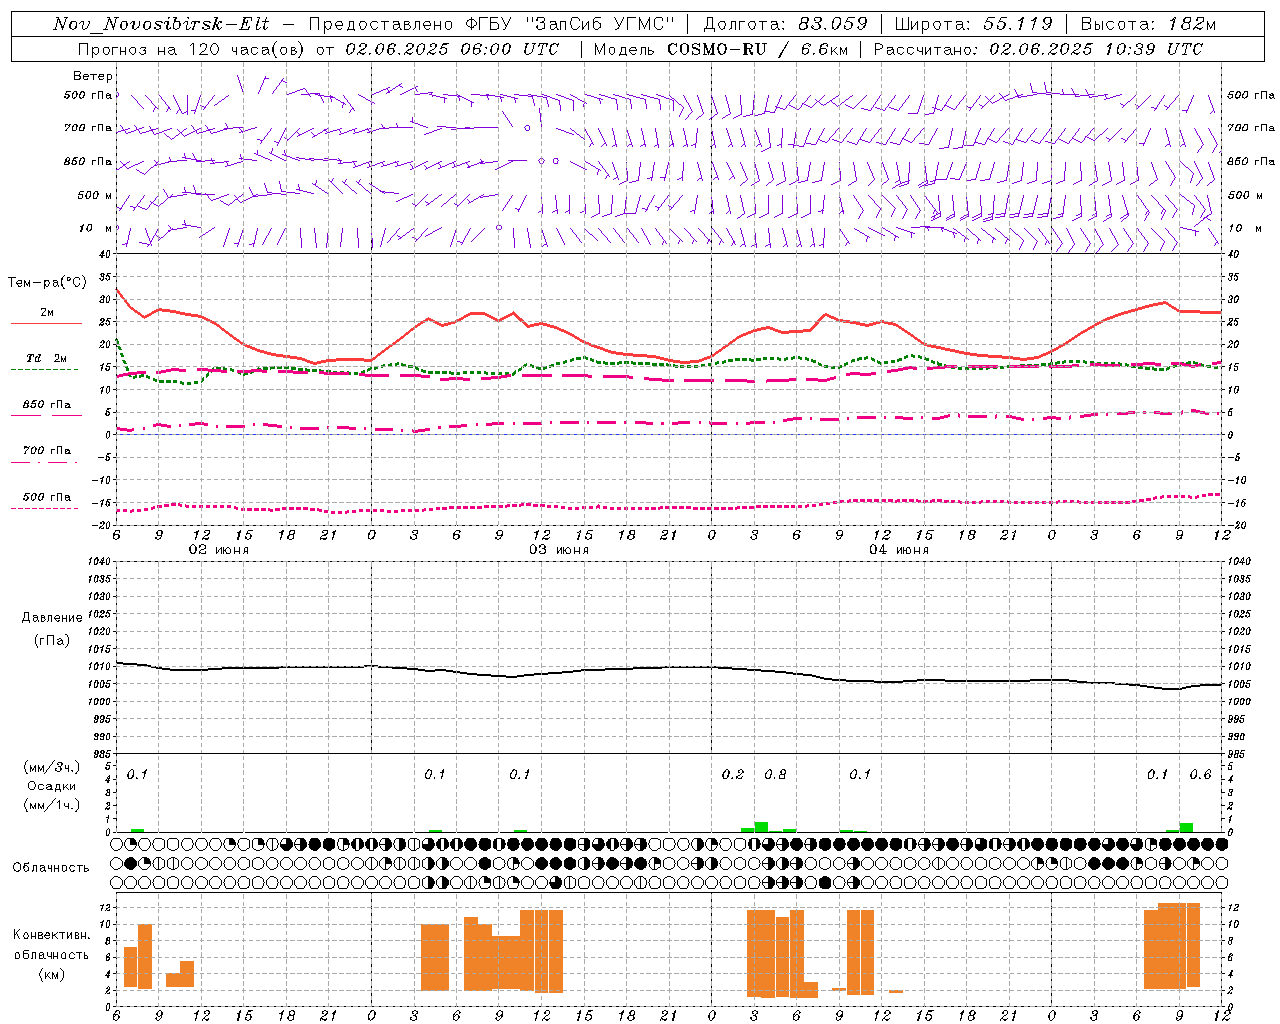Click the Высота: 182м value
The image size is (1280, 1024).
pos(1148,24)
